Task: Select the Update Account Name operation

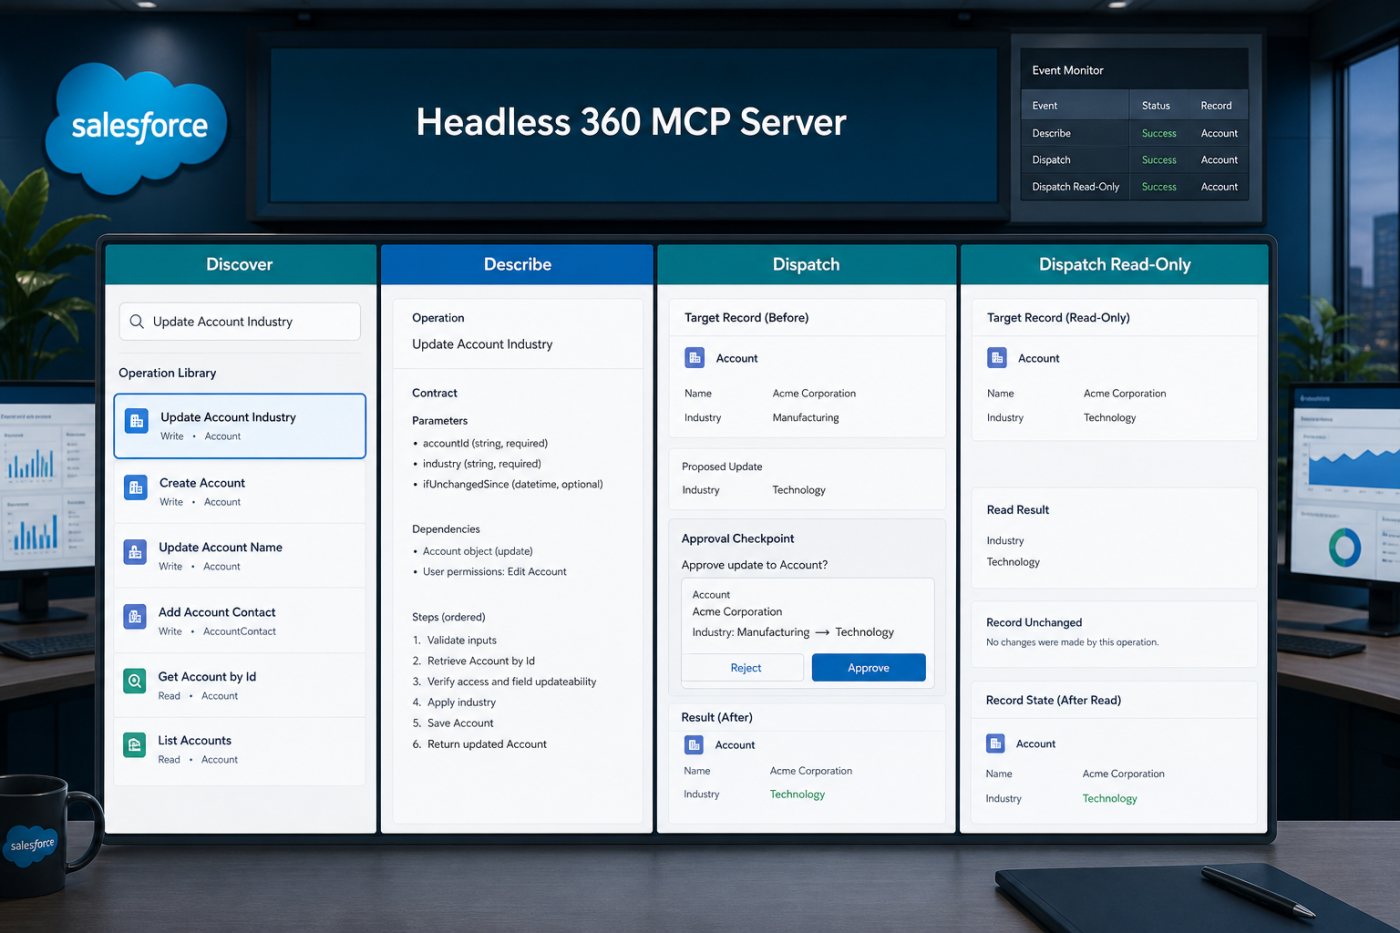Action: 240,556
